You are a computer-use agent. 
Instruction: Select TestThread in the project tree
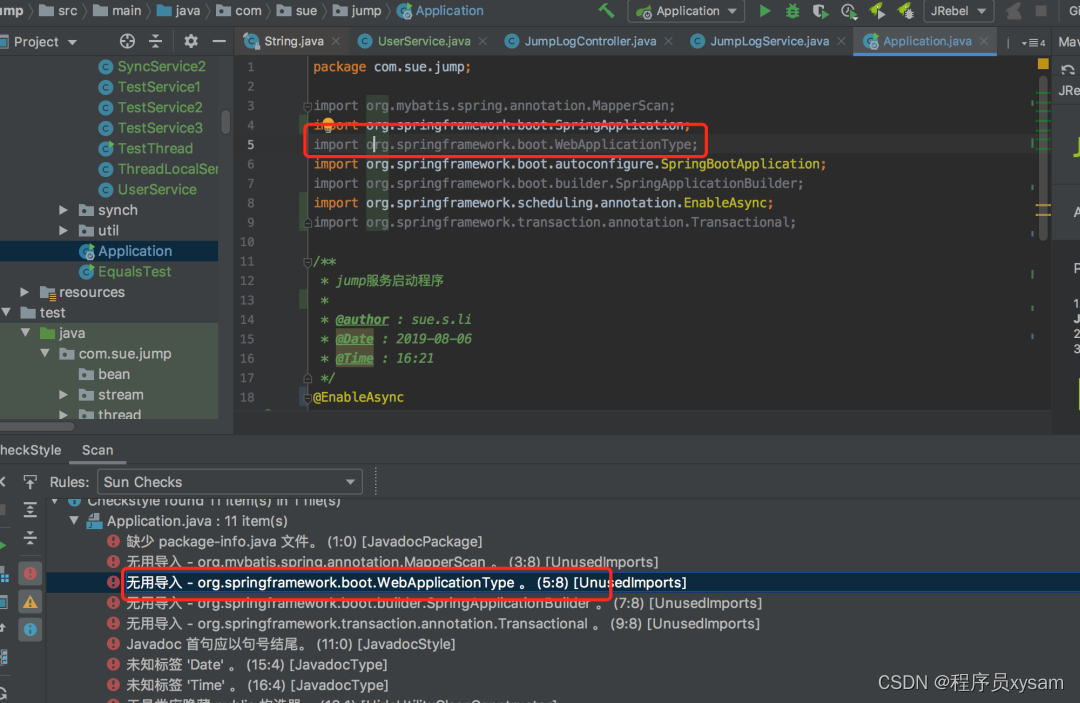click(146, 148)
